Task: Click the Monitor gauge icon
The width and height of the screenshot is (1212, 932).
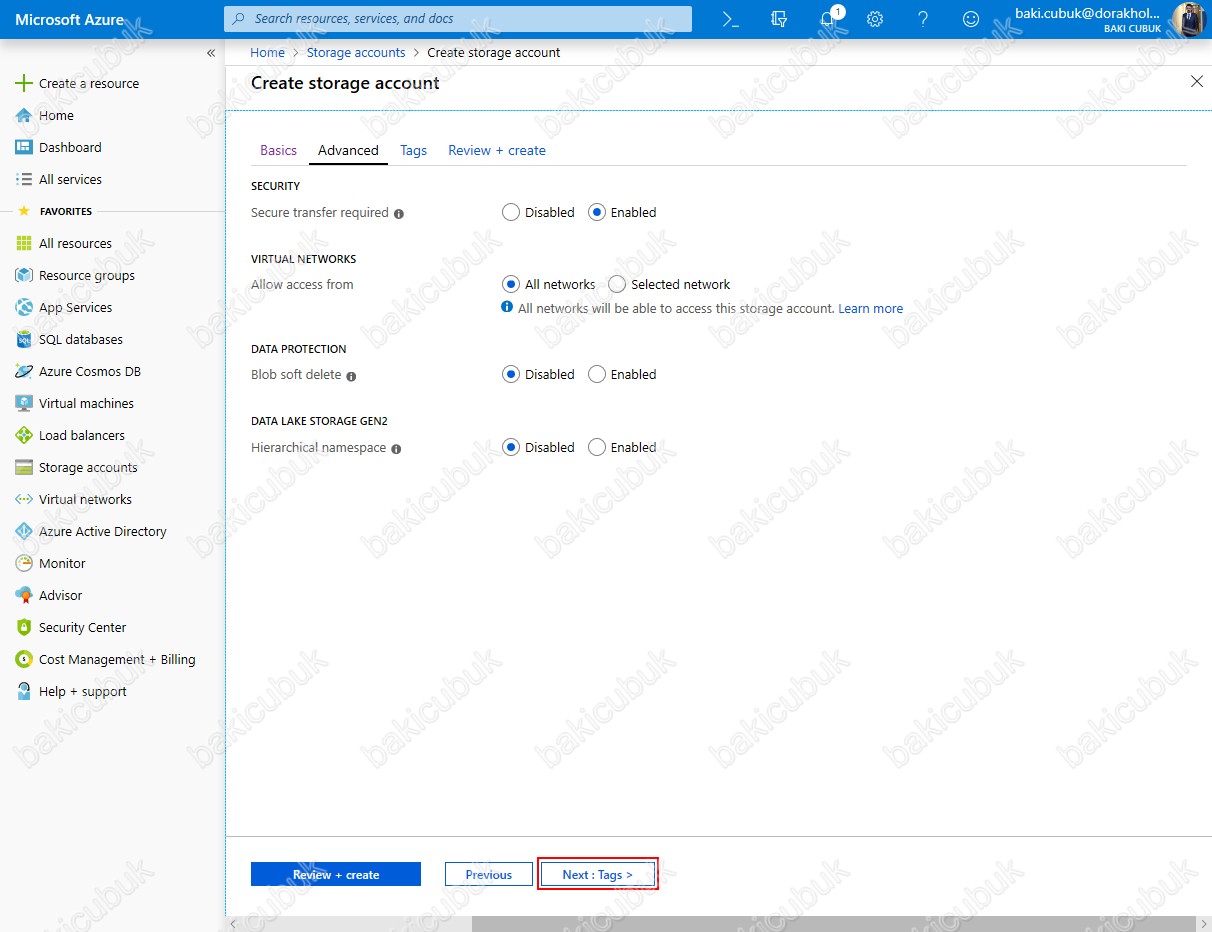Action: [24, 563]
